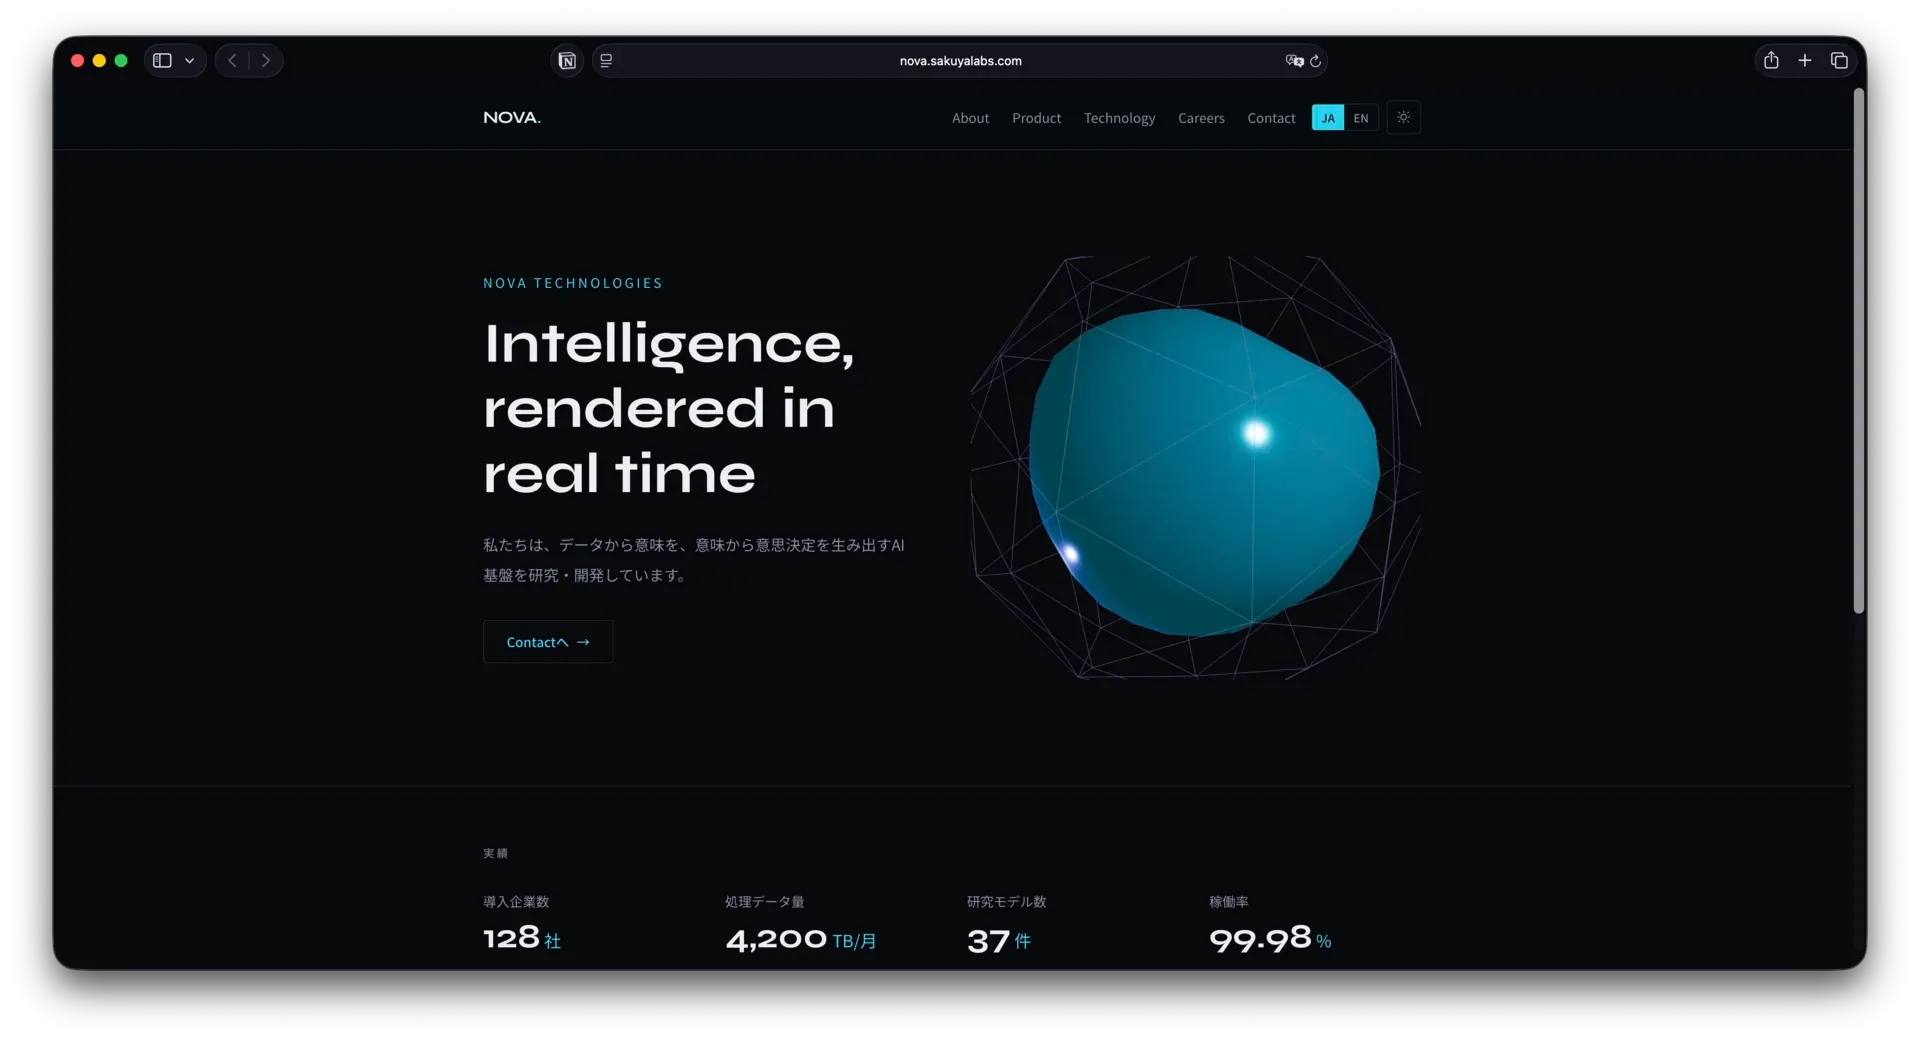1920x1040 pixels.
Task: Select the NOVA TECHNOLOGIES eyebrow text
Action: [573, 283]
